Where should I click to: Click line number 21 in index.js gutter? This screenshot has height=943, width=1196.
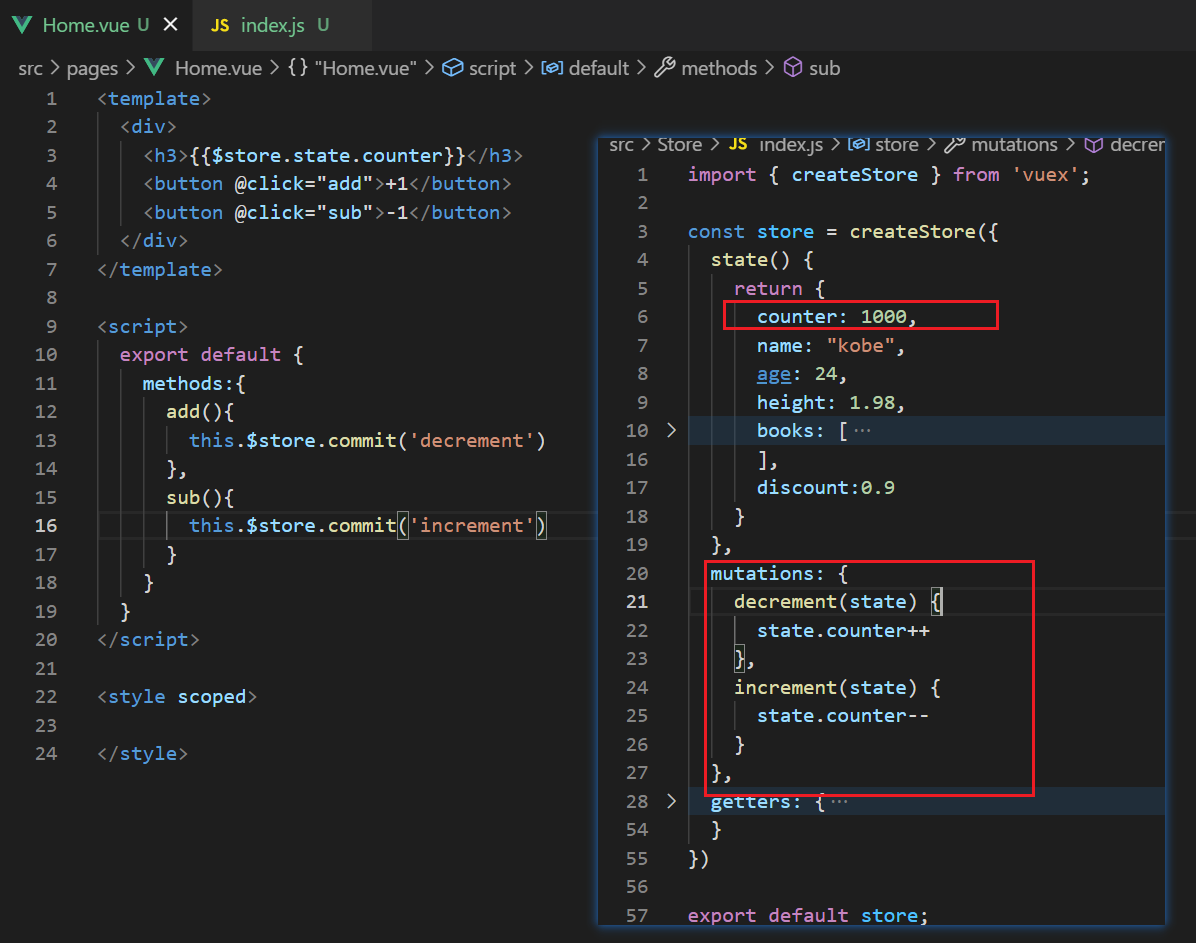(x=637, y=602)
